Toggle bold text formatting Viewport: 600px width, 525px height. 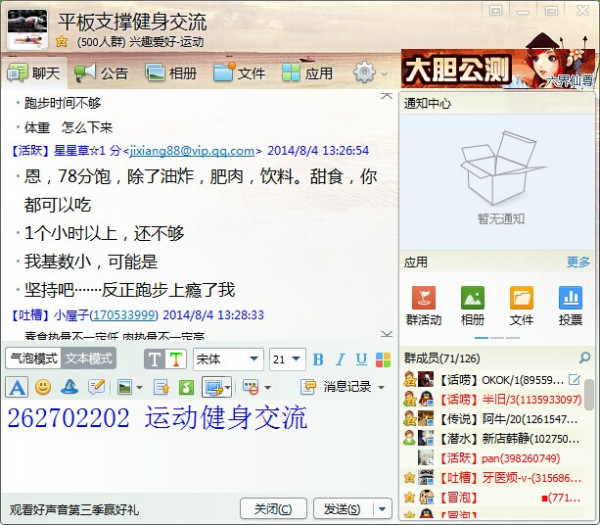[x=318, y=359]
